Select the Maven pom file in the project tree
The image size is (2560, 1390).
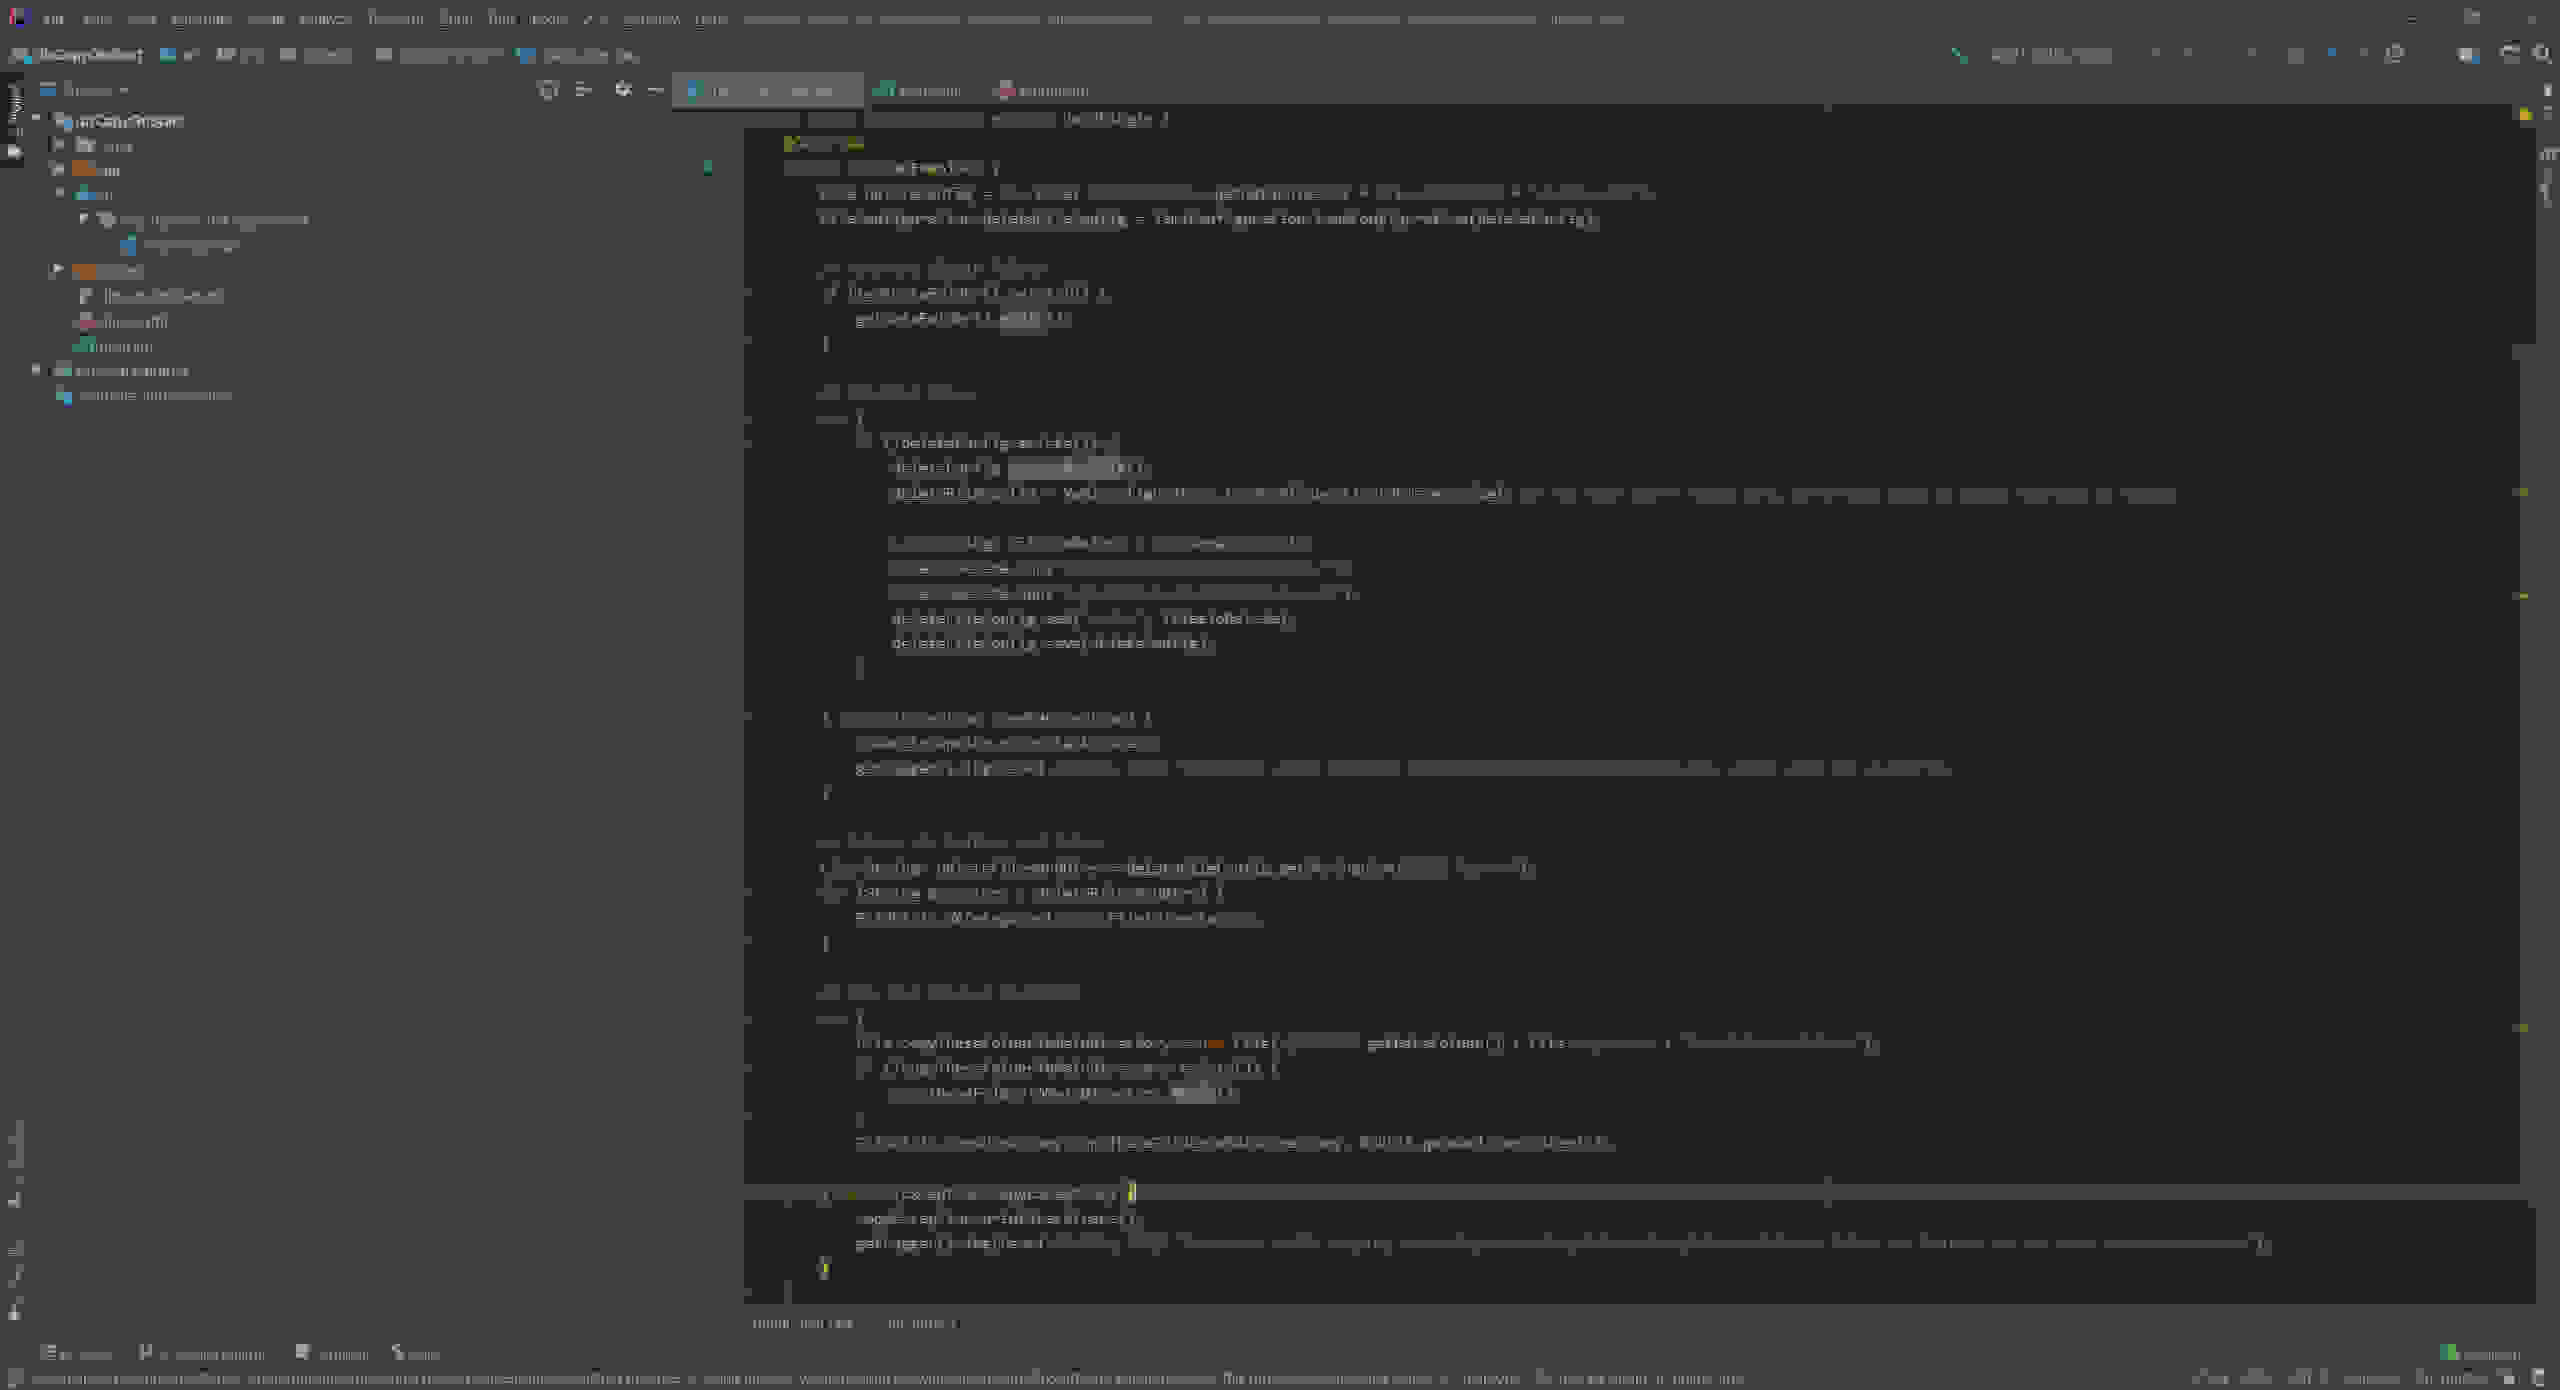(x=122, y=322)
